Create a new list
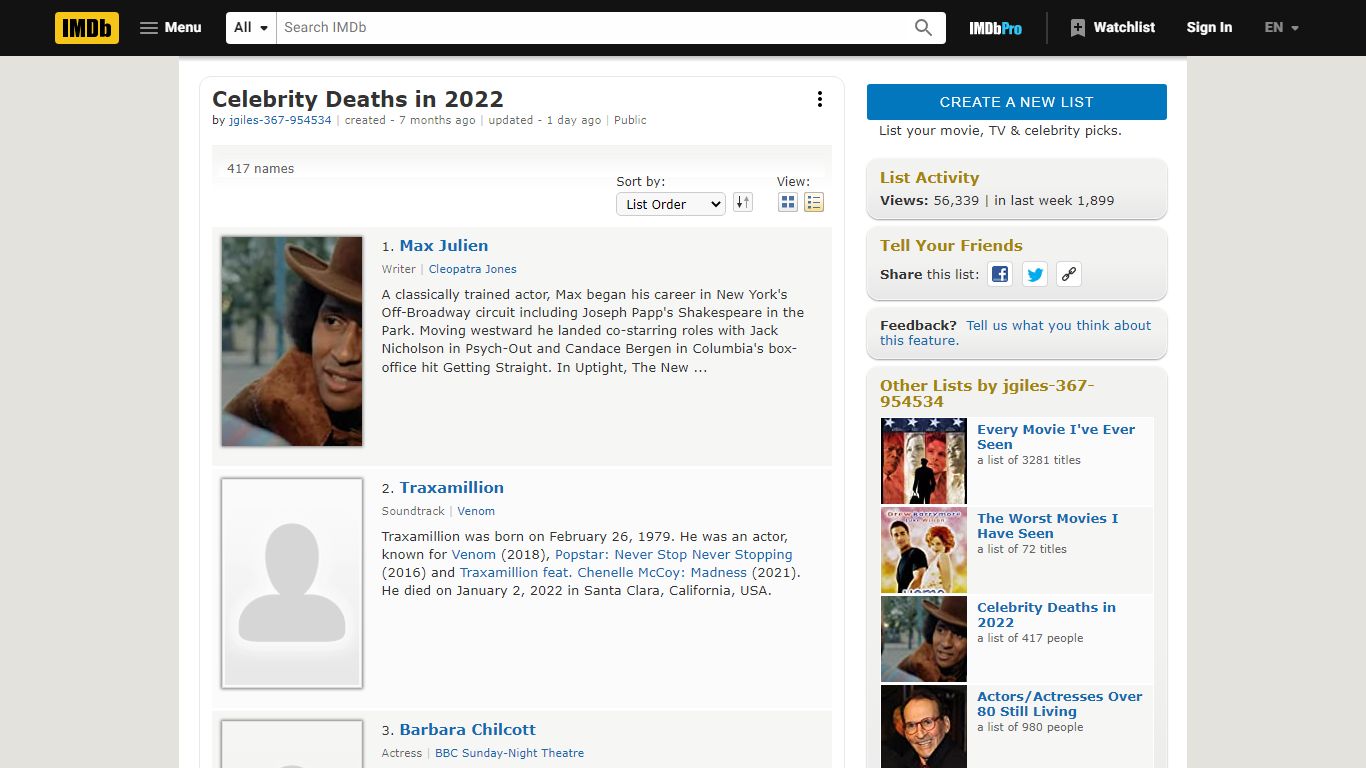 tap(1016, 102)
